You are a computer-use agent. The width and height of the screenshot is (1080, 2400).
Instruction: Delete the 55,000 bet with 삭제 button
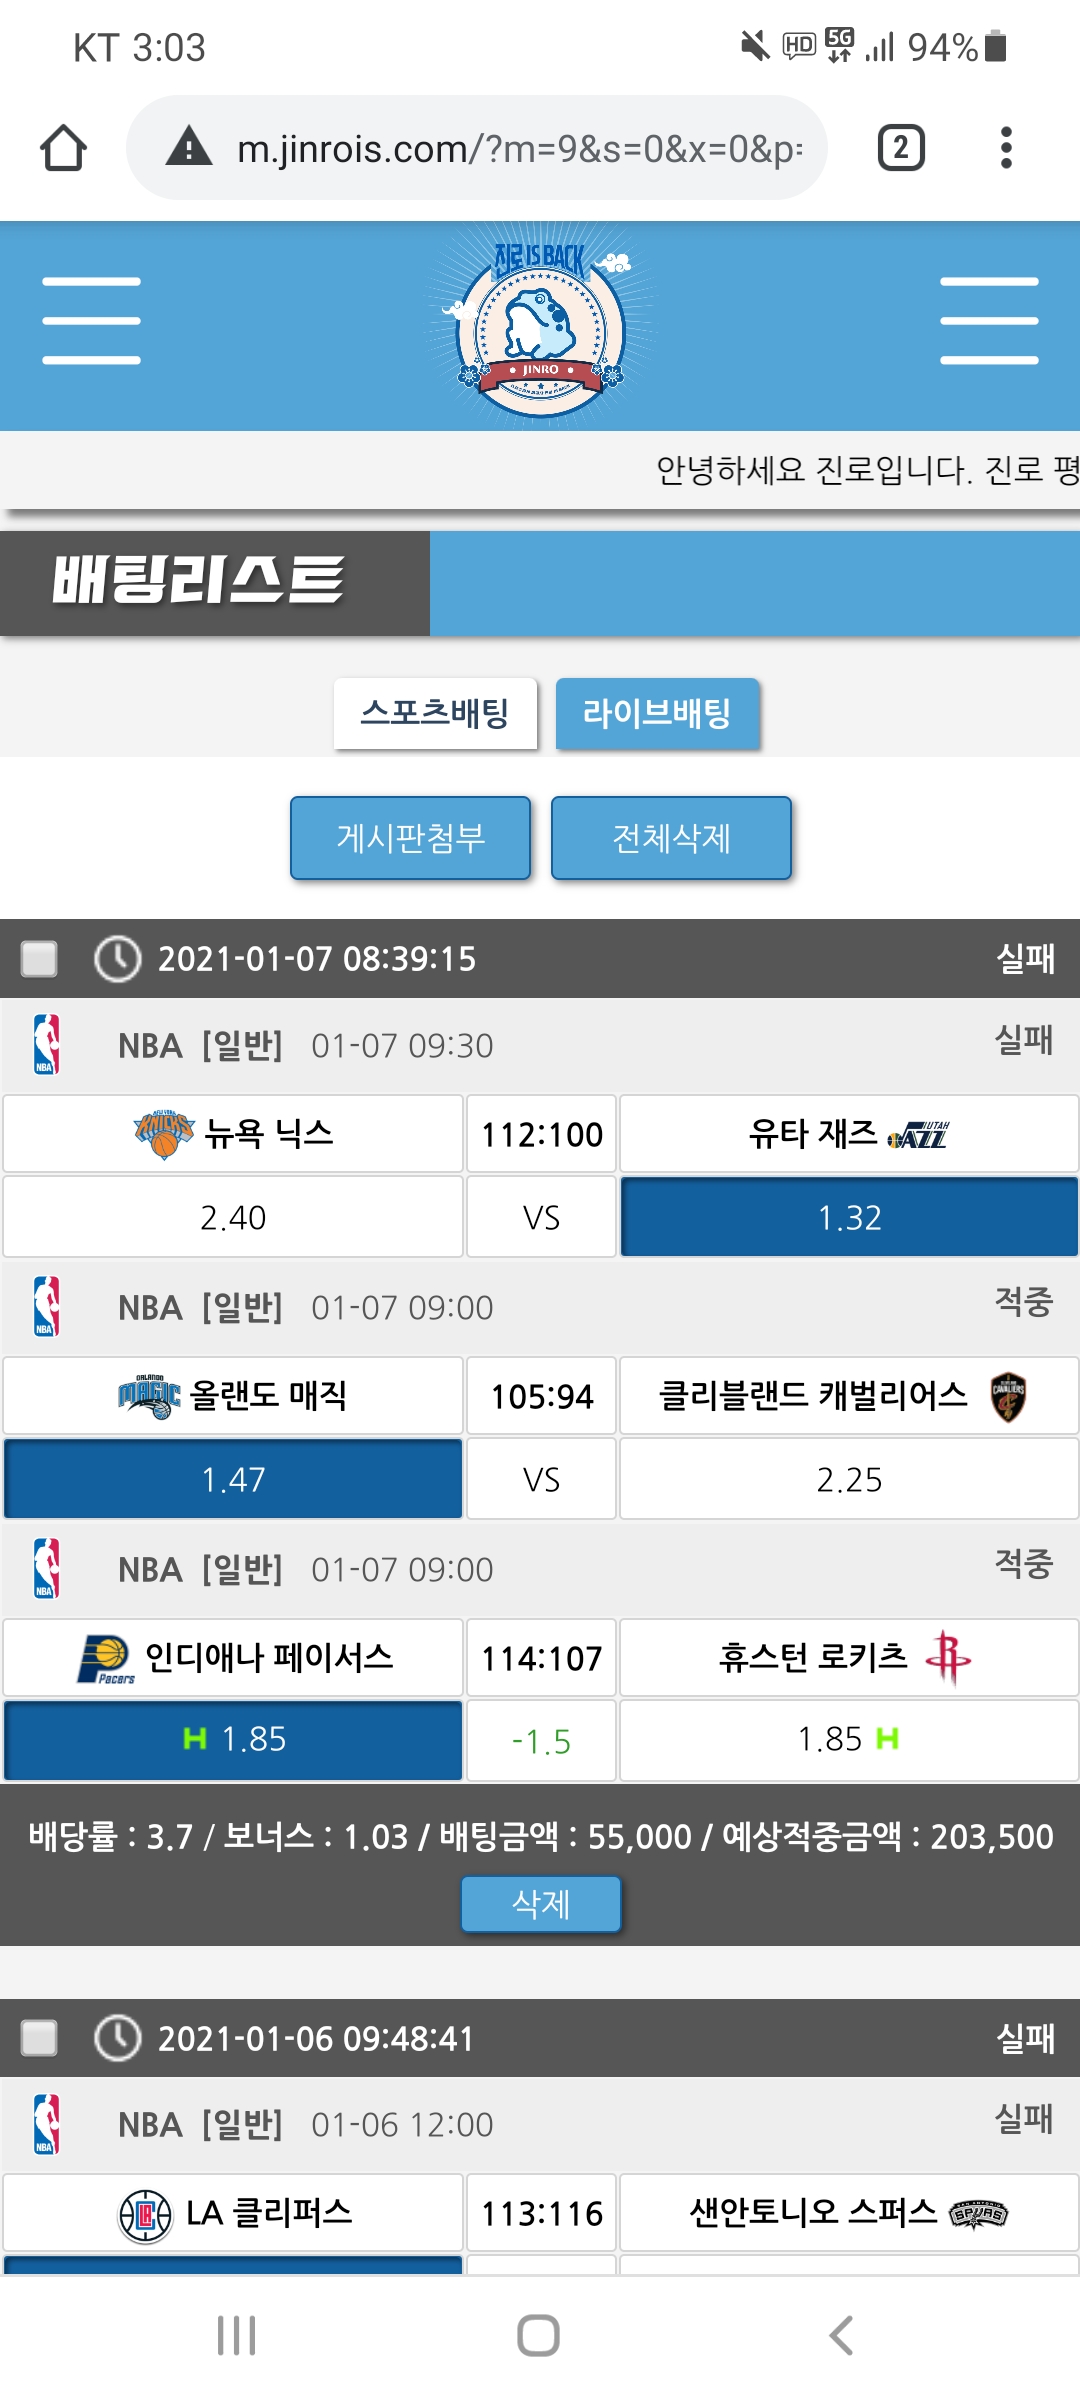540,1904
